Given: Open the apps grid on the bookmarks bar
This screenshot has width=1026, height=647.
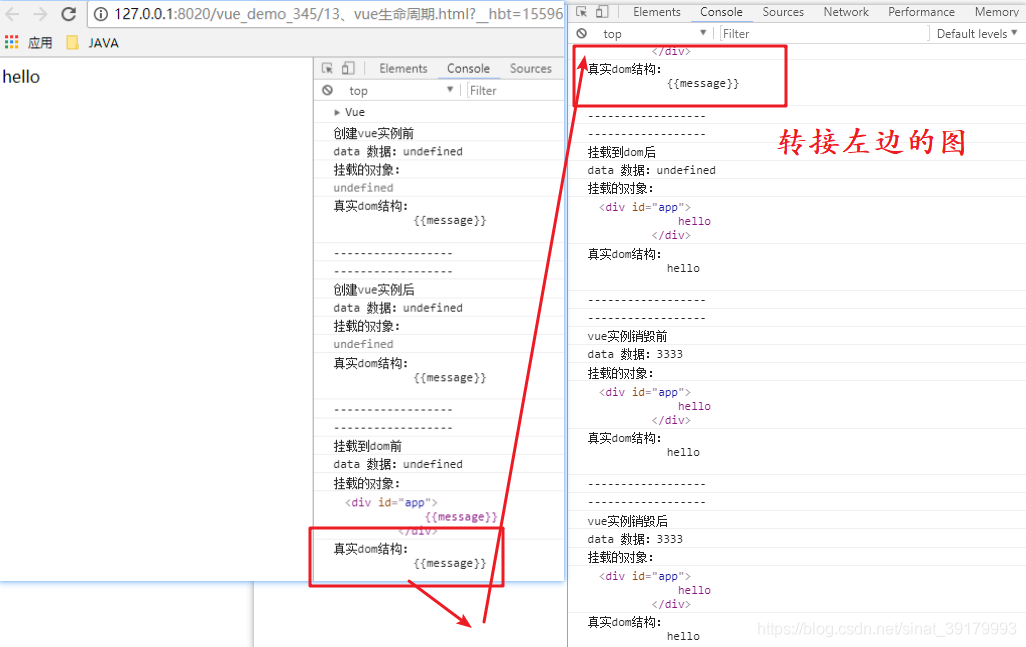Looking at the screenshot, I should (x=13, y=42).
